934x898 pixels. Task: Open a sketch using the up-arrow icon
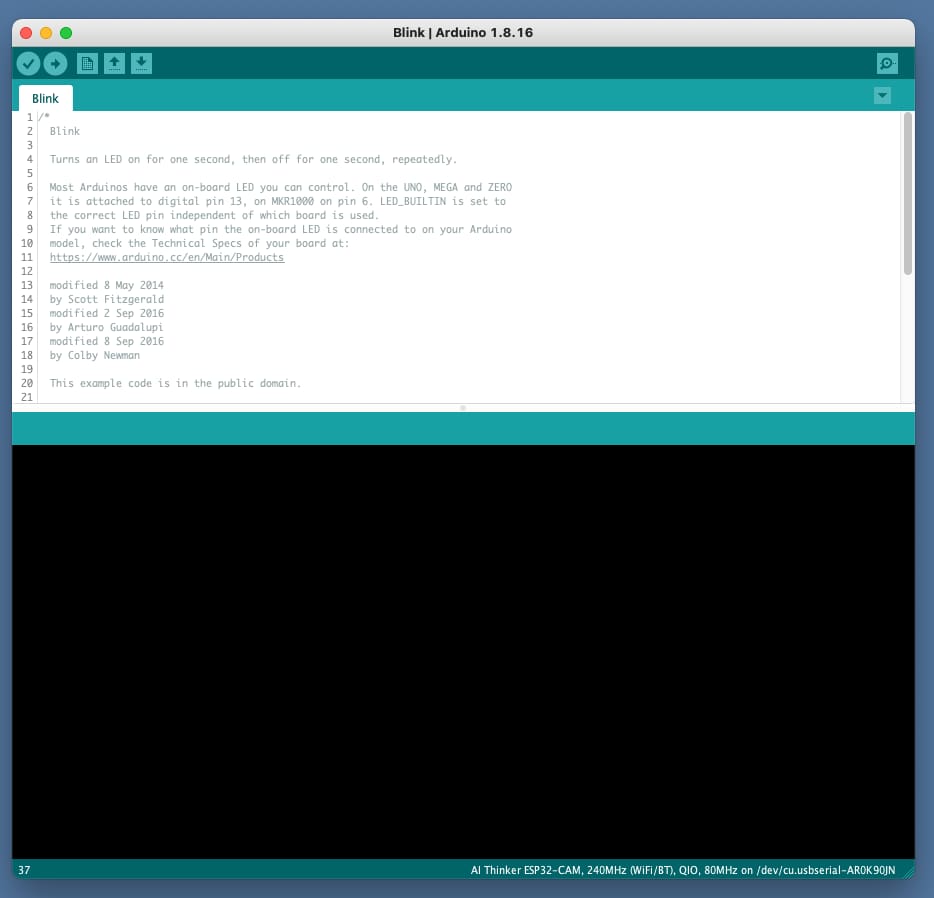click(115, 64)
